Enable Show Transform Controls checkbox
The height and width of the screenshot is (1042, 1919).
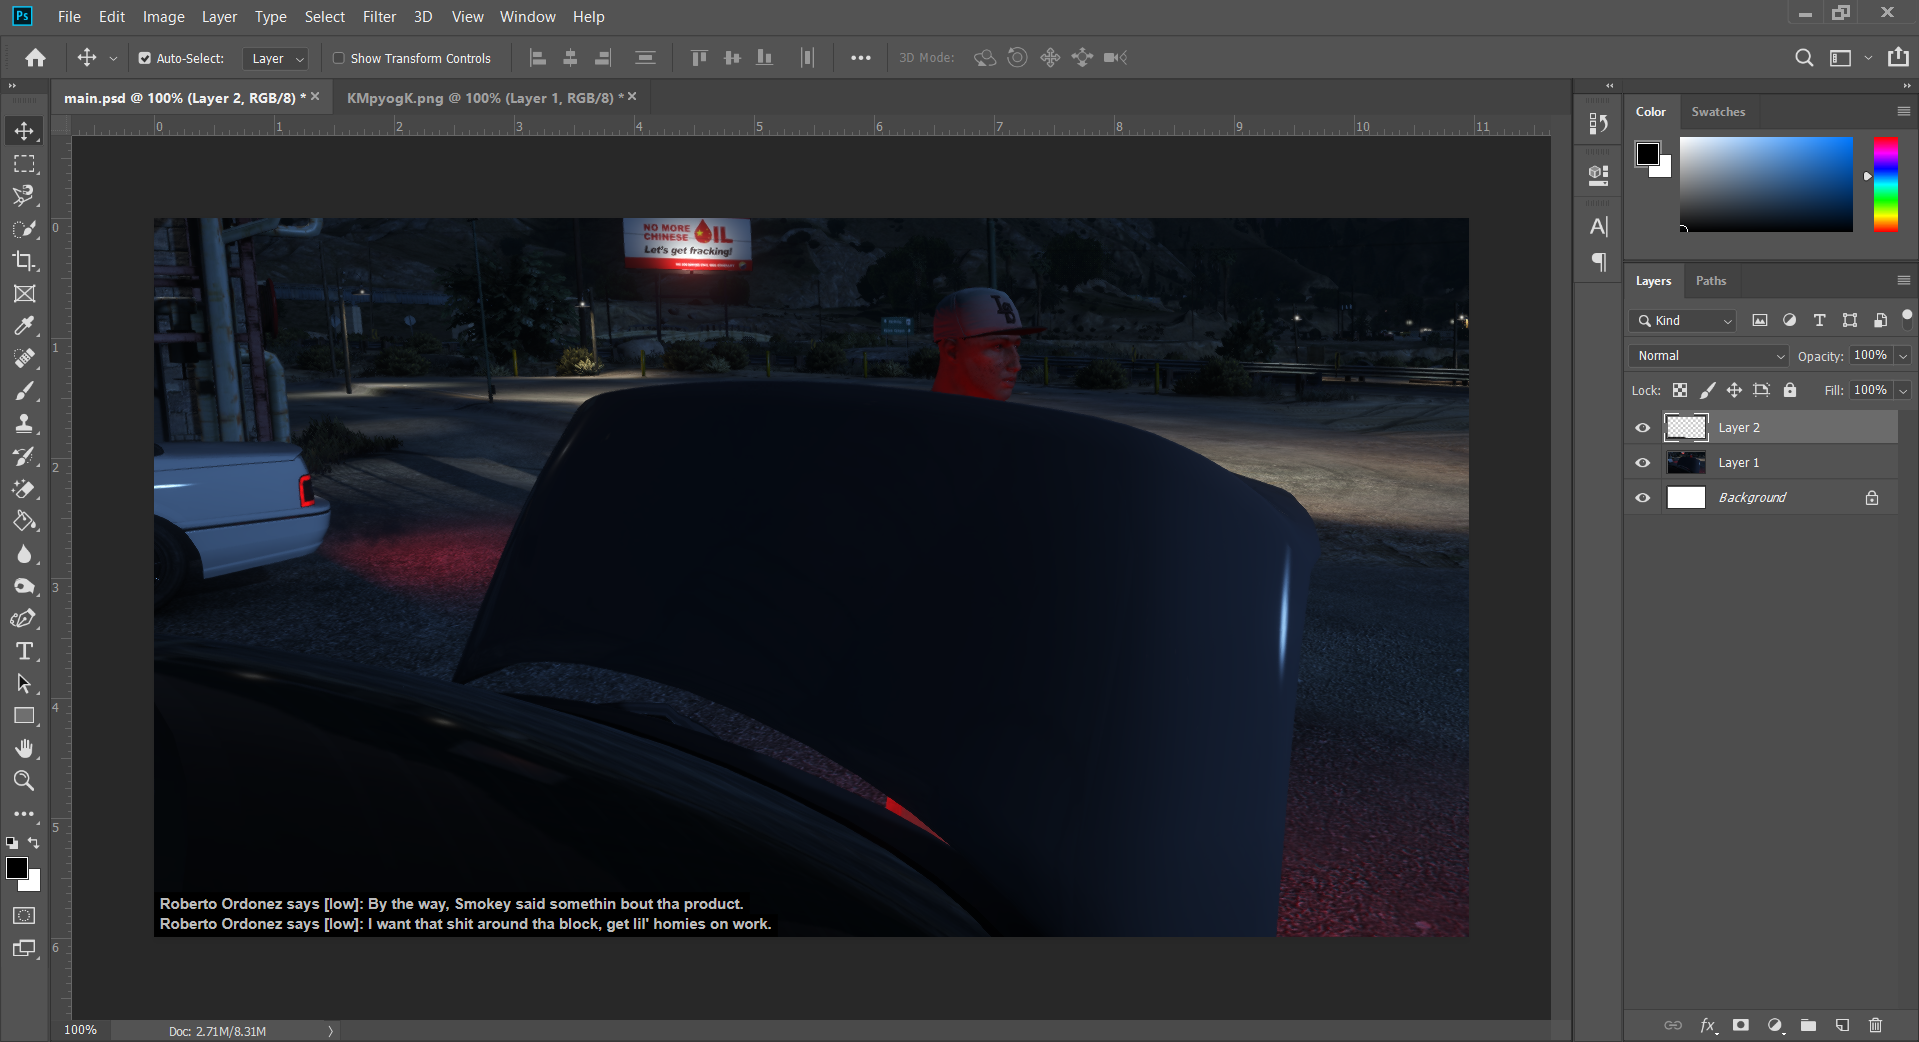[339, 59]
